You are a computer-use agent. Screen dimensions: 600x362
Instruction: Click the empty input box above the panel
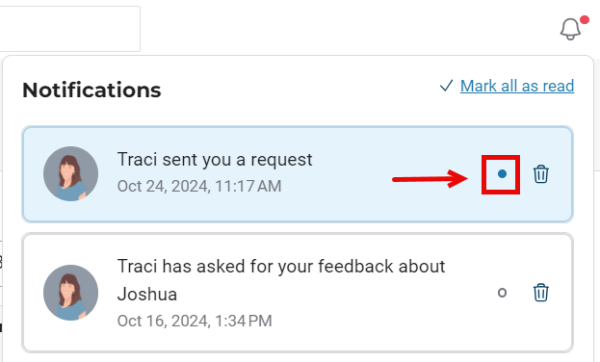click(70, 29)
